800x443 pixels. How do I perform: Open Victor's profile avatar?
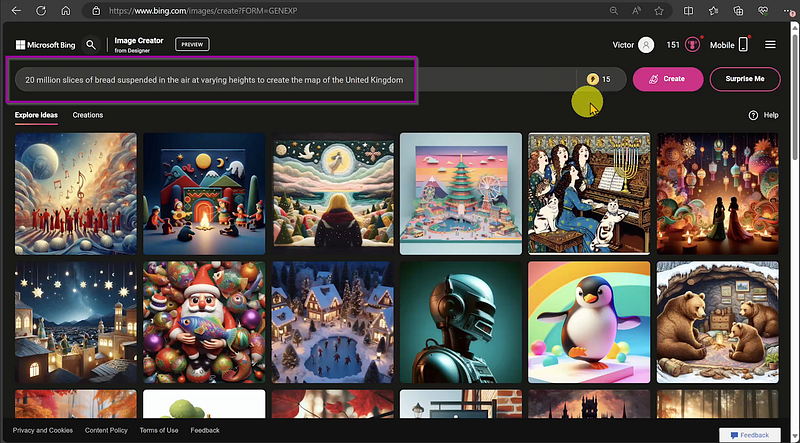coord(646,45)
